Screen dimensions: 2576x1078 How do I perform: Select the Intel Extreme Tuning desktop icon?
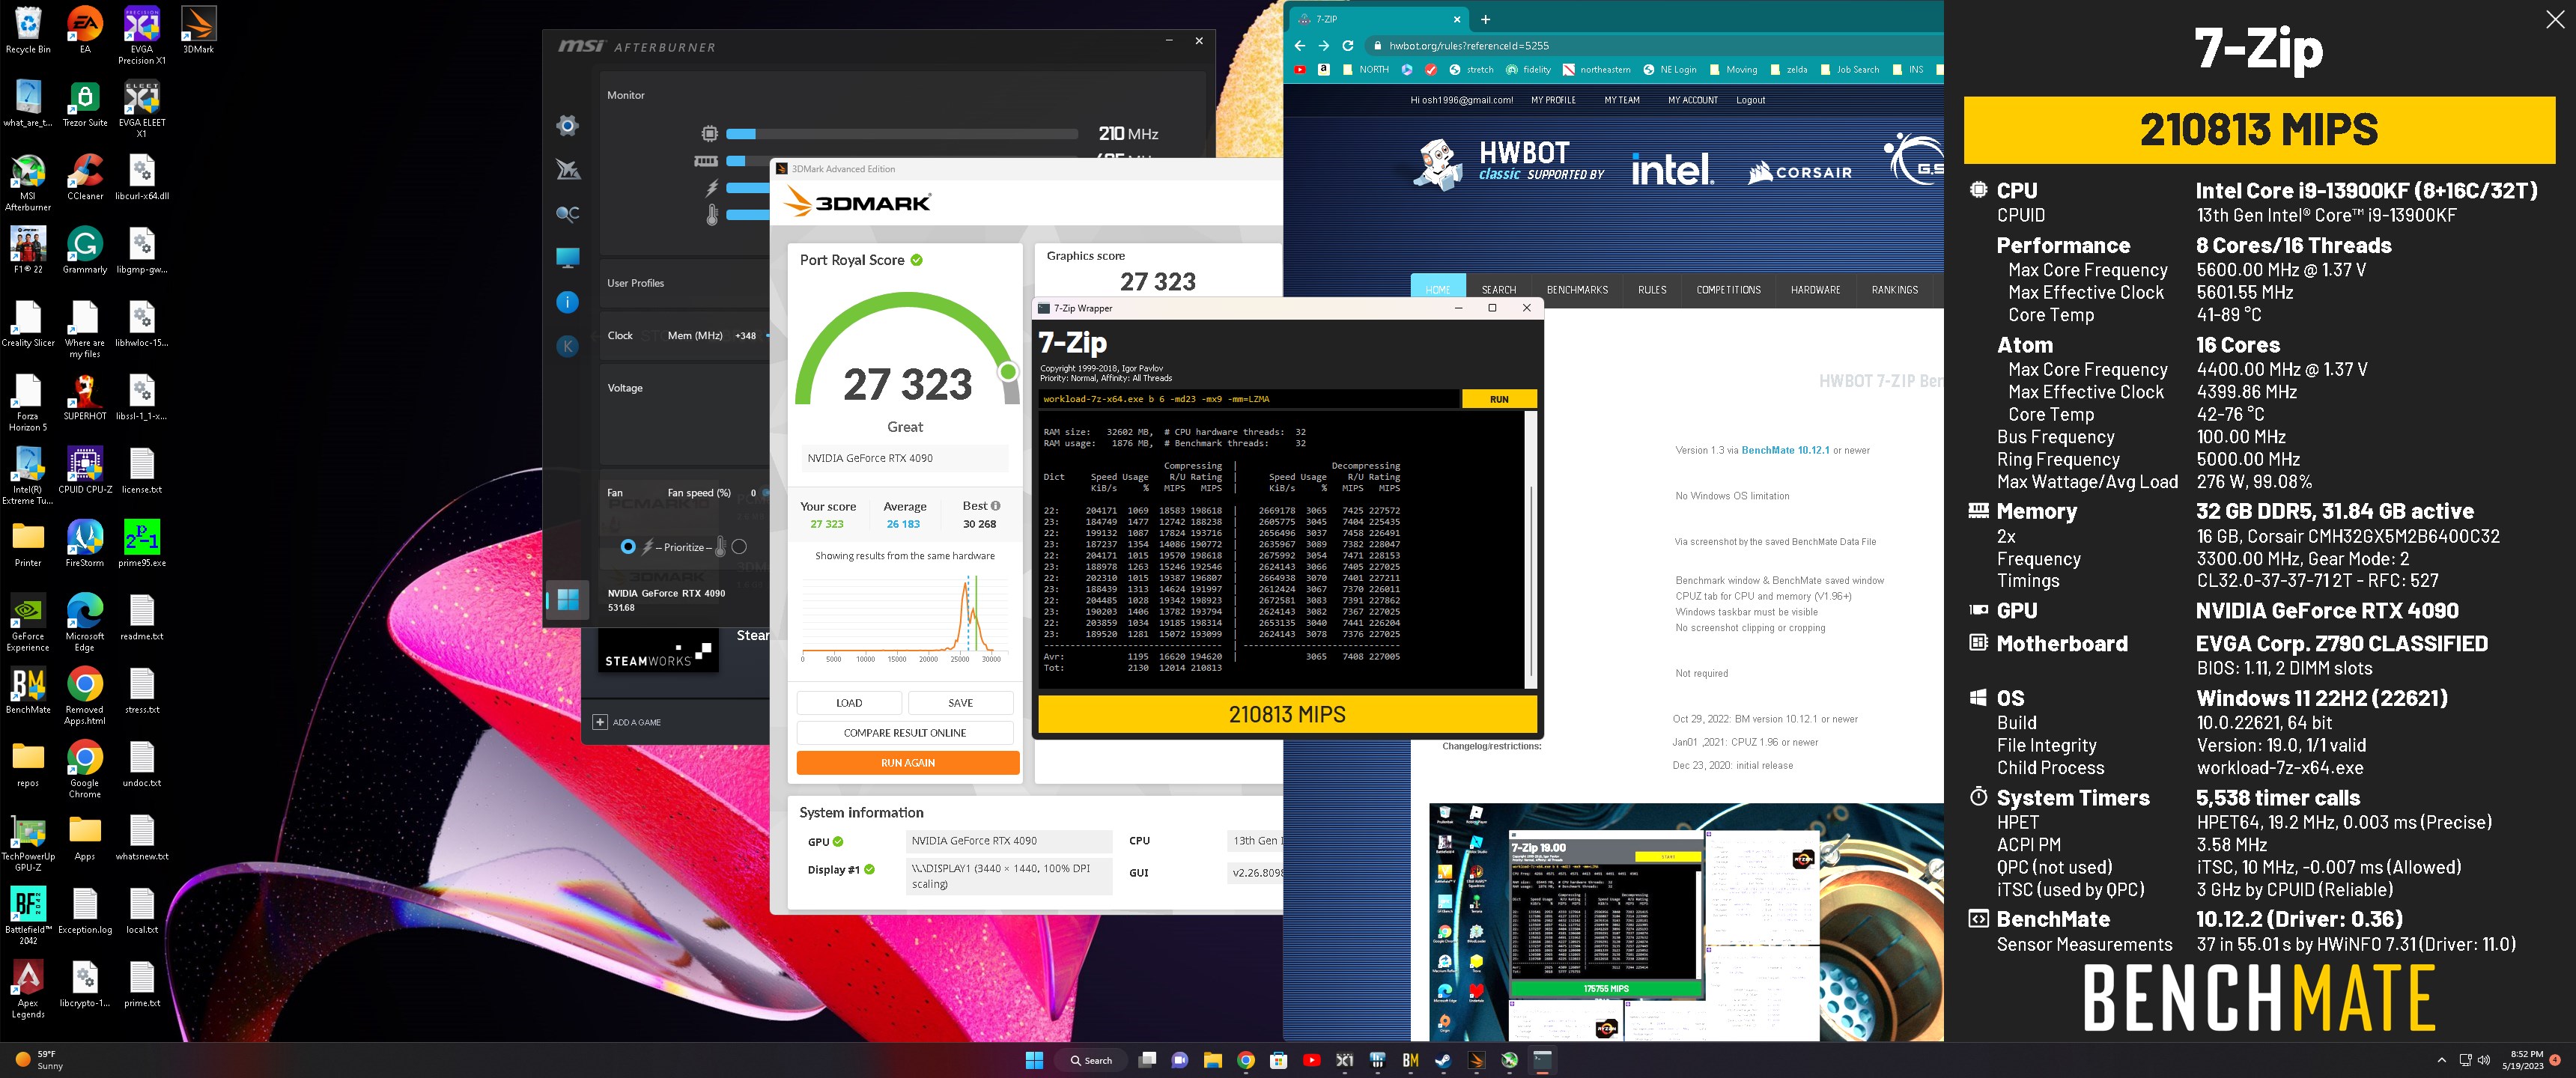coord(28,476)
